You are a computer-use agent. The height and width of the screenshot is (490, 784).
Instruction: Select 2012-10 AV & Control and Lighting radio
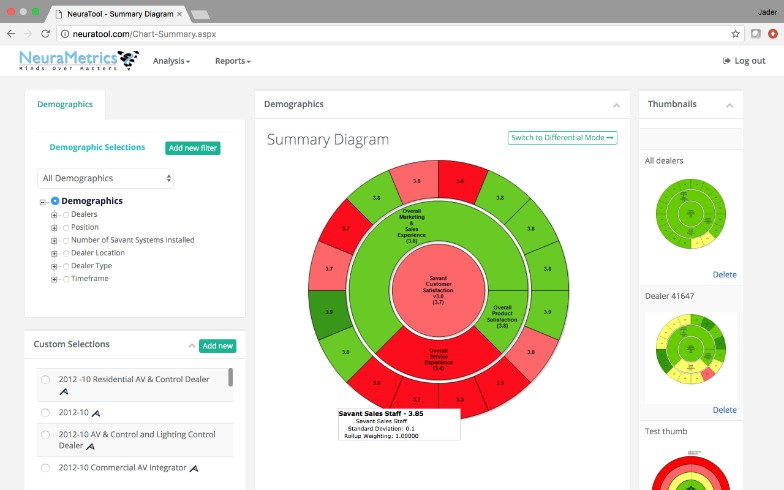[x=46, y=434]
